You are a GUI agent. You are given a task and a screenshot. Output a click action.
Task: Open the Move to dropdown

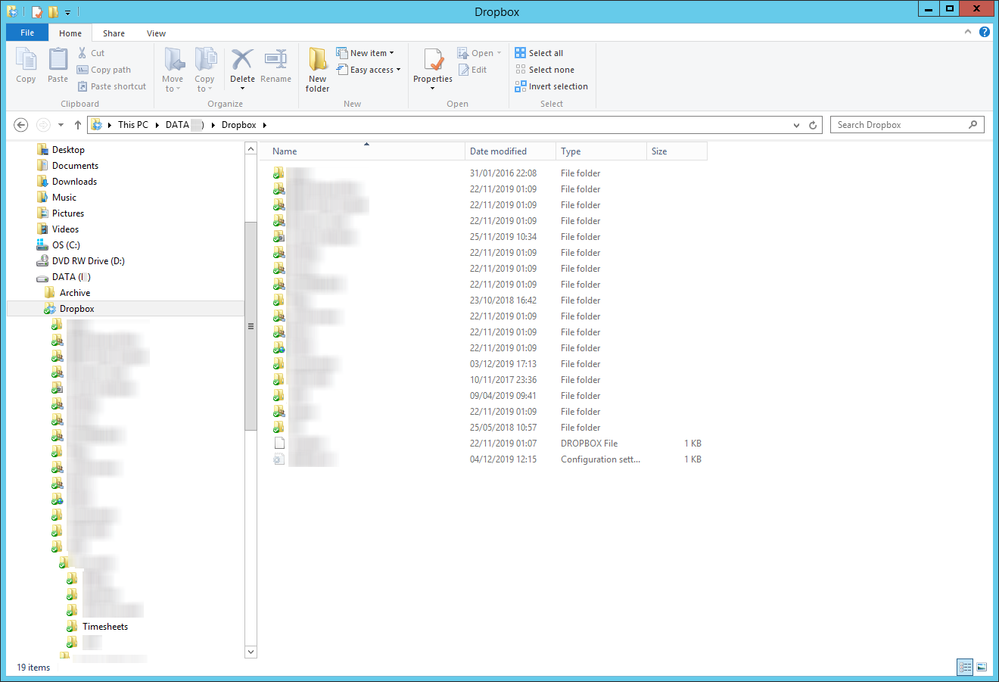click(173, 70)
